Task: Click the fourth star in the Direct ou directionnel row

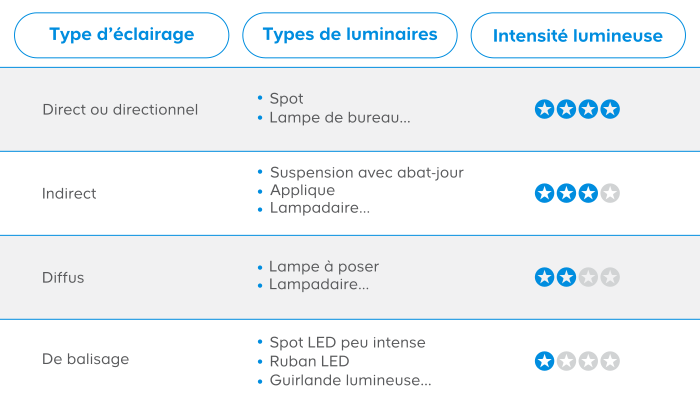Action: click(x=610, y=109)
